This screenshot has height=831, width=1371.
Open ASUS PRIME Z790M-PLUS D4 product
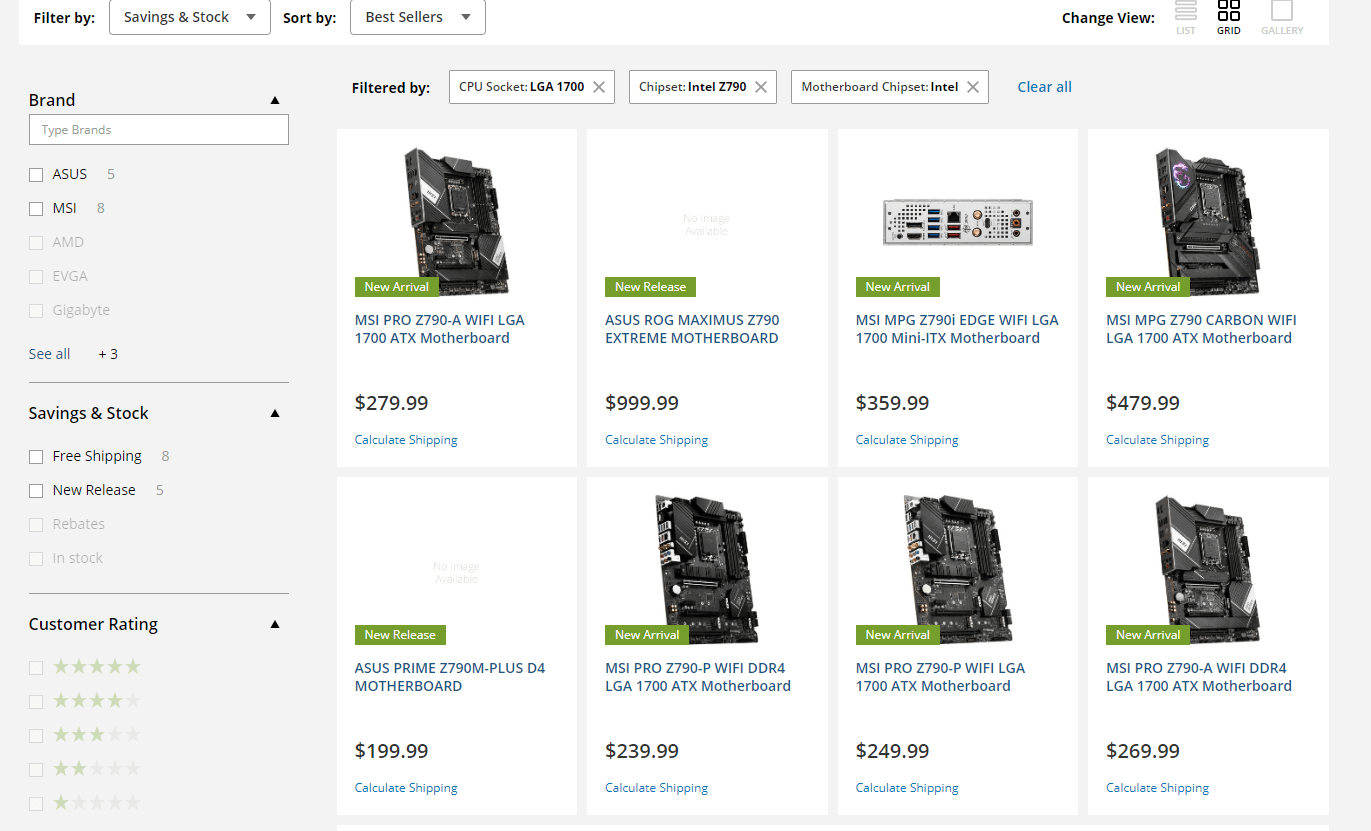click(x=450, y=677)
